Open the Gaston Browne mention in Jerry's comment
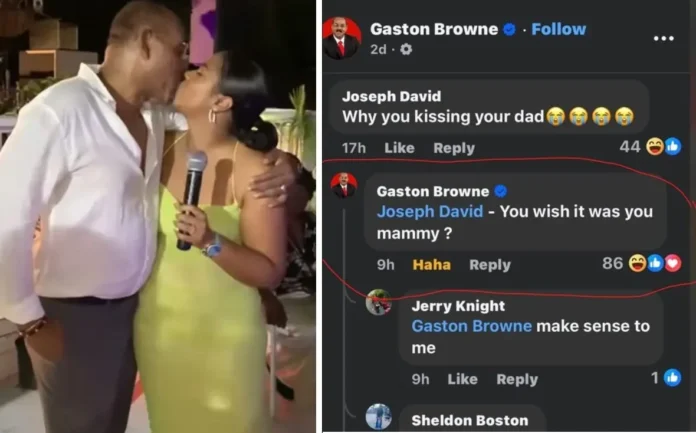The height and width of the screenshot is (433, 696). pyautogui.click(x=471, y=326)
